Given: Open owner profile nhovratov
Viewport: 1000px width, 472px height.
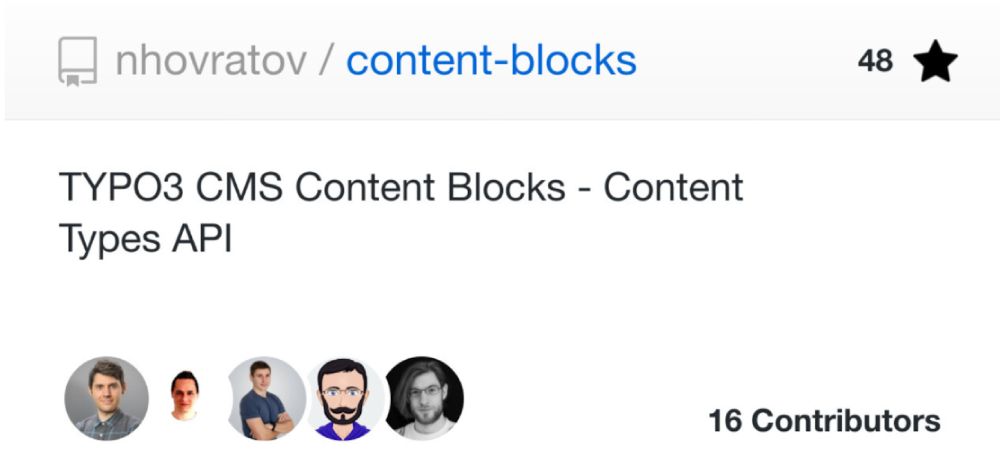Looking at the screenshot, I should coord(210,61).
